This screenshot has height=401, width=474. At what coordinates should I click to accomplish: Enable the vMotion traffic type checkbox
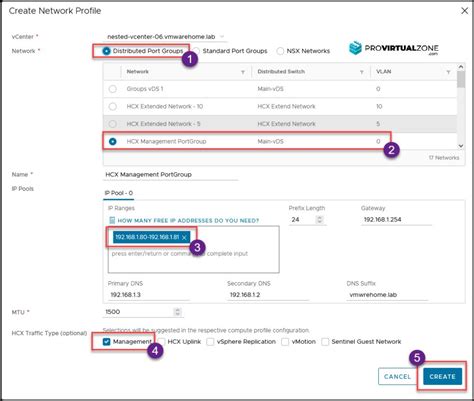point(285,342)
